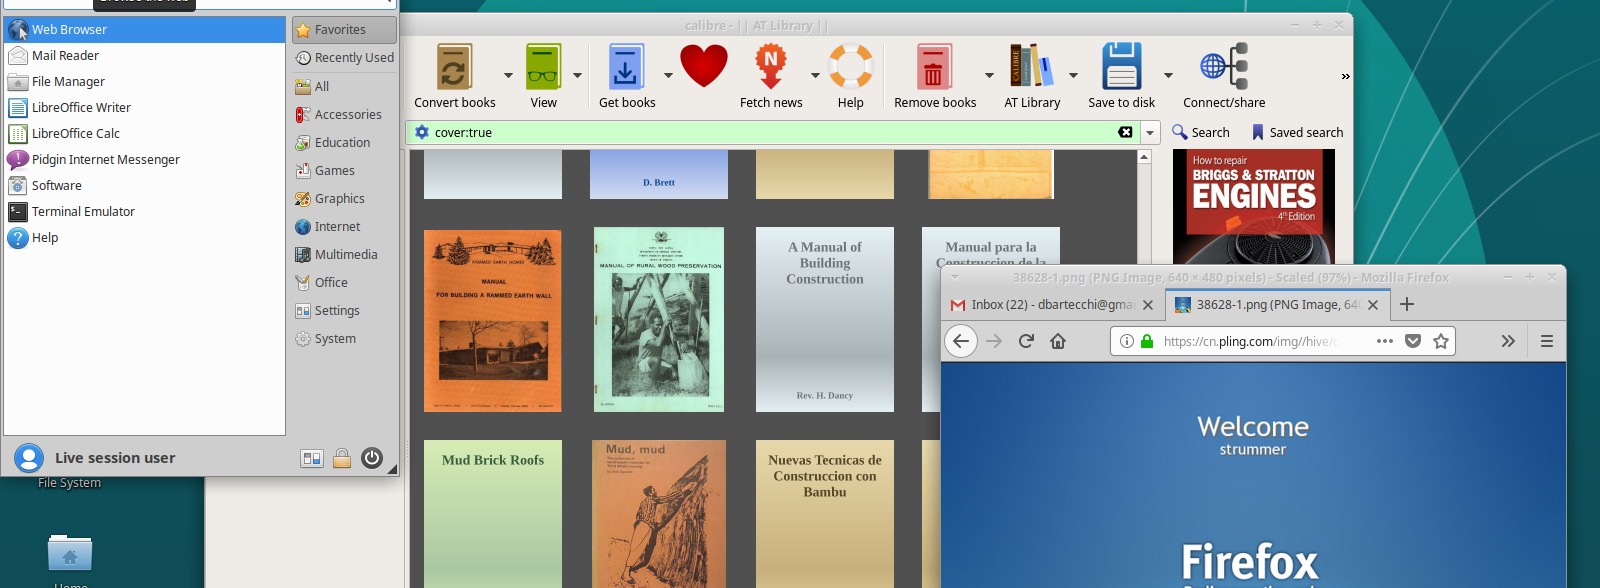Expand Fetch news dropdown arrow
Viewport: 1600px width, 588px height.
coord(815,75)
